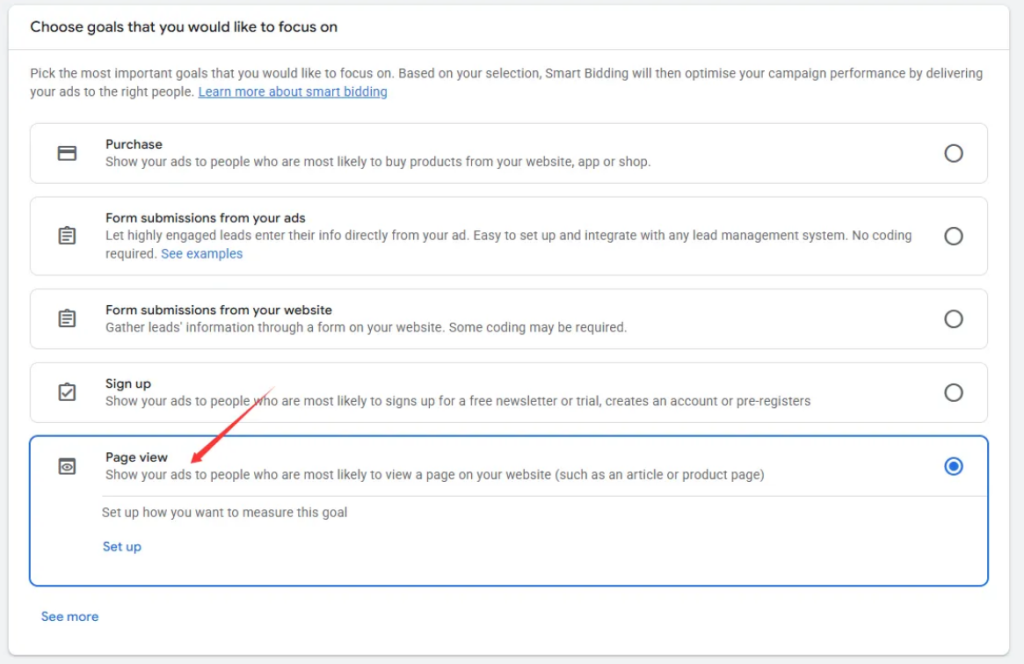Click the 'Page view' goal title text
Viewport: 1024px width, 664px height.
(137, 457)
